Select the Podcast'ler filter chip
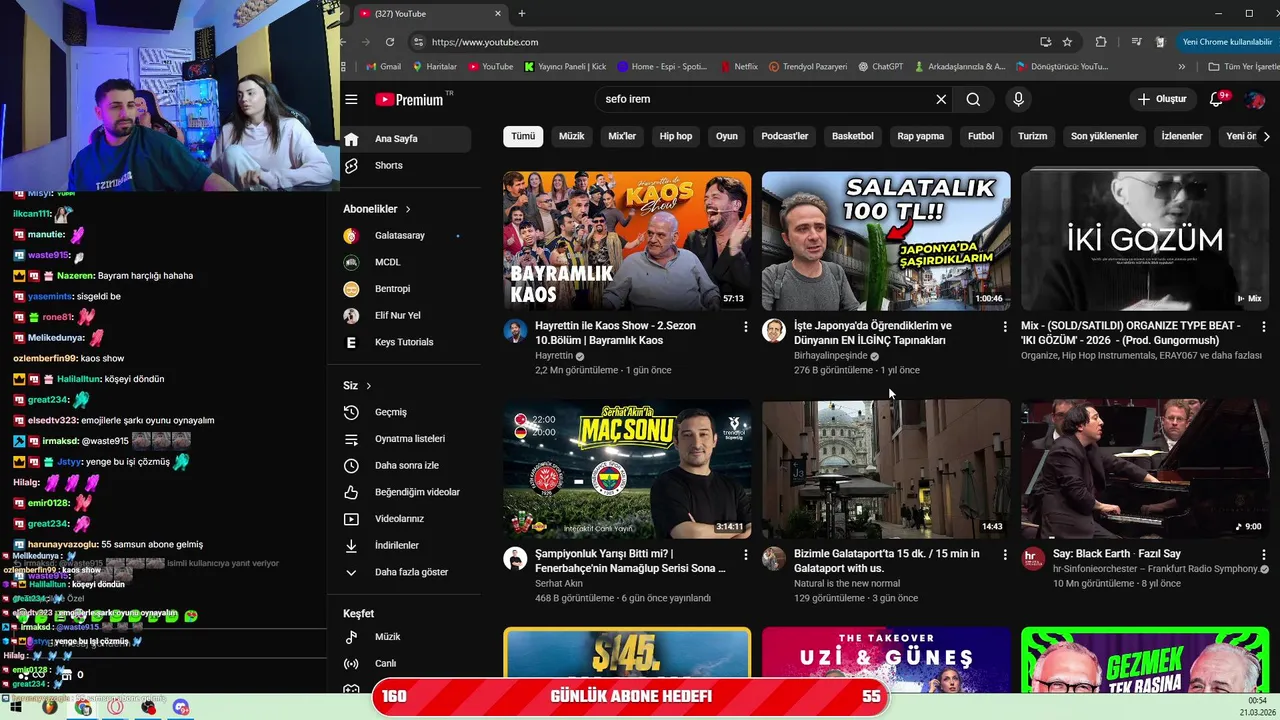1280x720 pixels. pos(785,136)
